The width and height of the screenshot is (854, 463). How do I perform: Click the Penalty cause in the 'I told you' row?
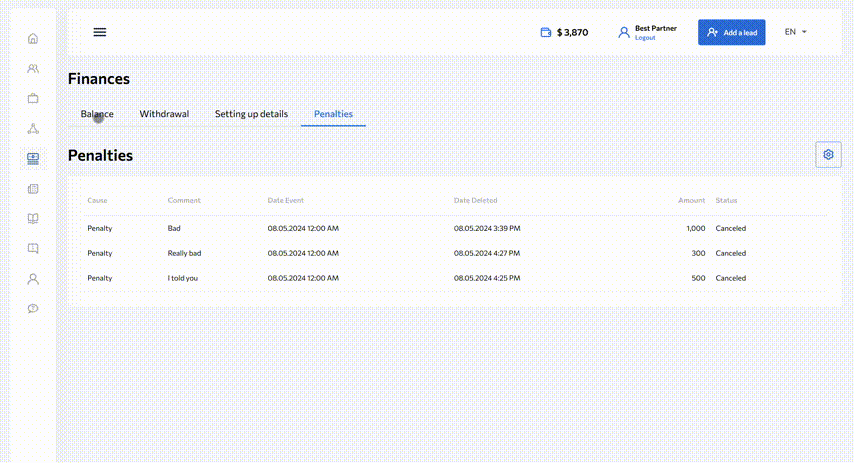tap(100, 278)
